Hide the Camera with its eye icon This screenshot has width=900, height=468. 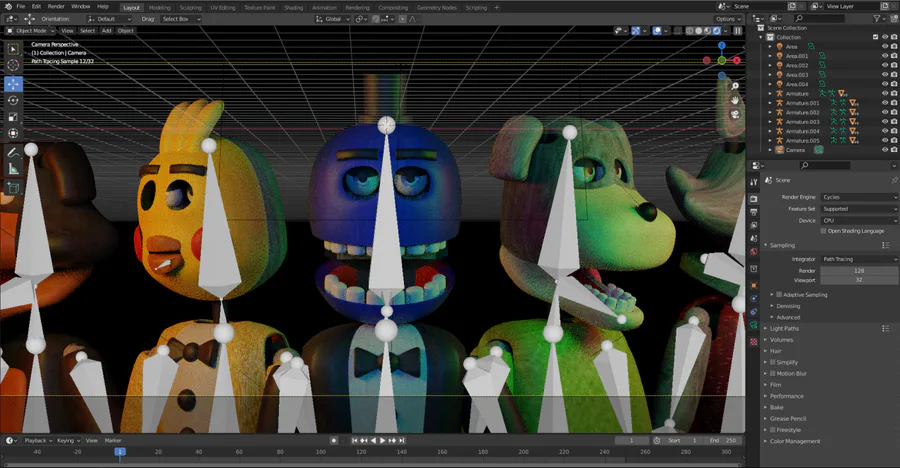point(885,150)
